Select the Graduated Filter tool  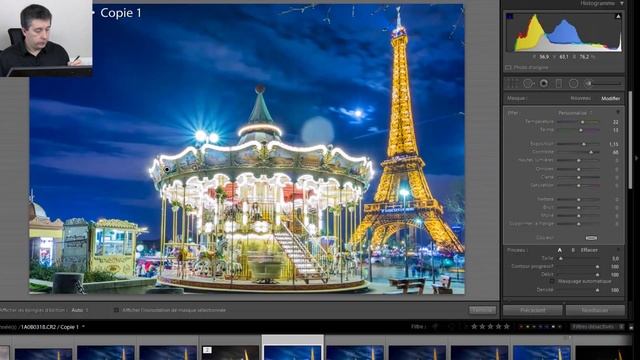click(559, 84)
